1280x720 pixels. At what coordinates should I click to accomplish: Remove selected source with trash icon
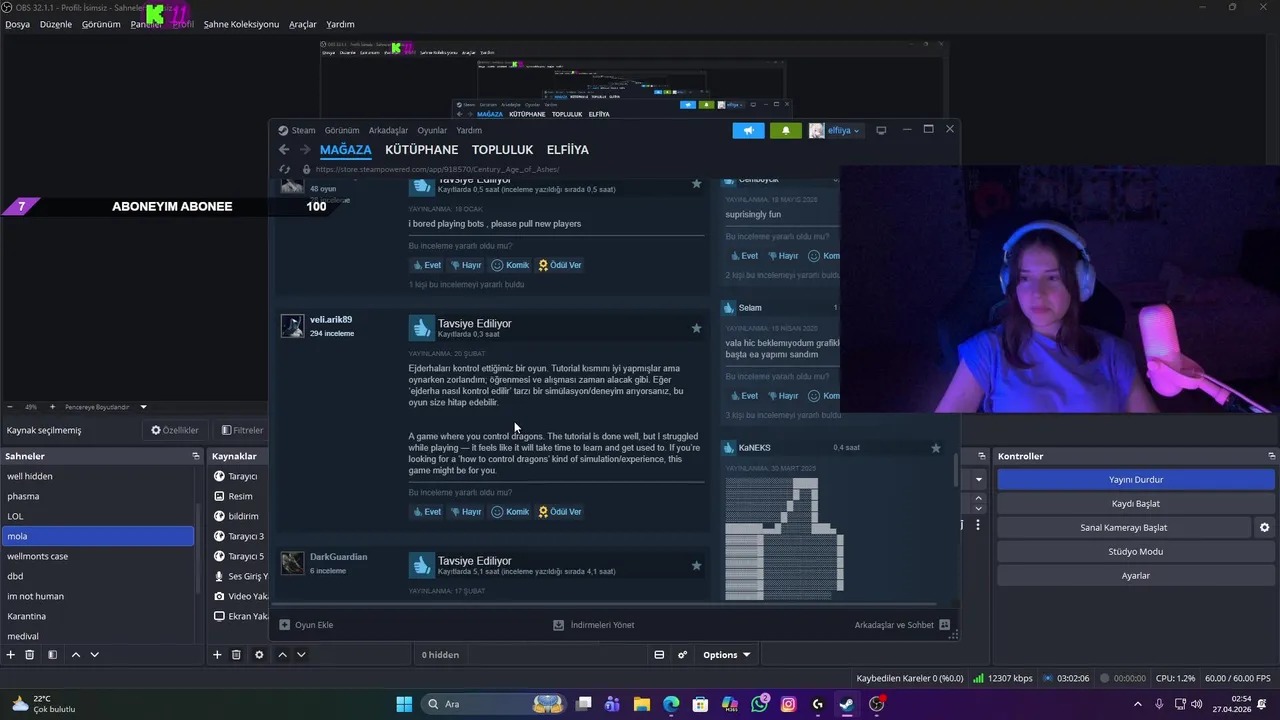click(236, 655)
